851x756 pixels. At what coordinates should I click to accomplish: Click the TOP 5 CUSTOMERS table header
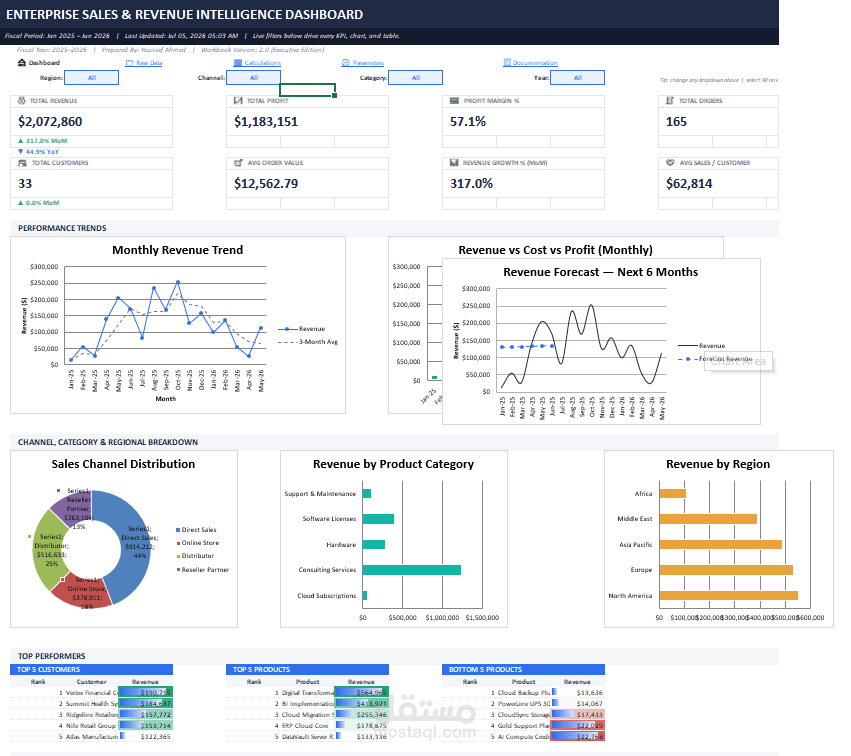[91, 669]
